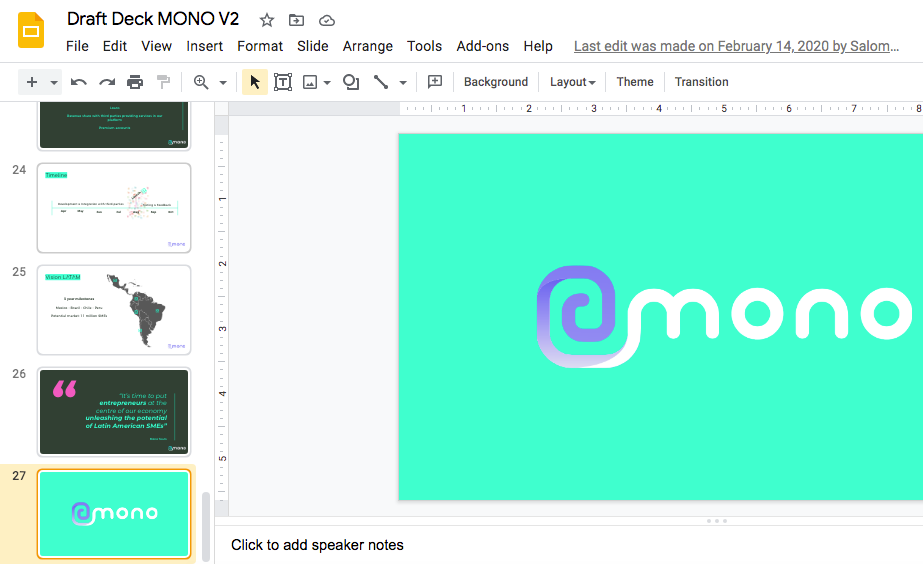Star the Draft Deck MONO V2 document
923x564 pixels.
[267, 21]
